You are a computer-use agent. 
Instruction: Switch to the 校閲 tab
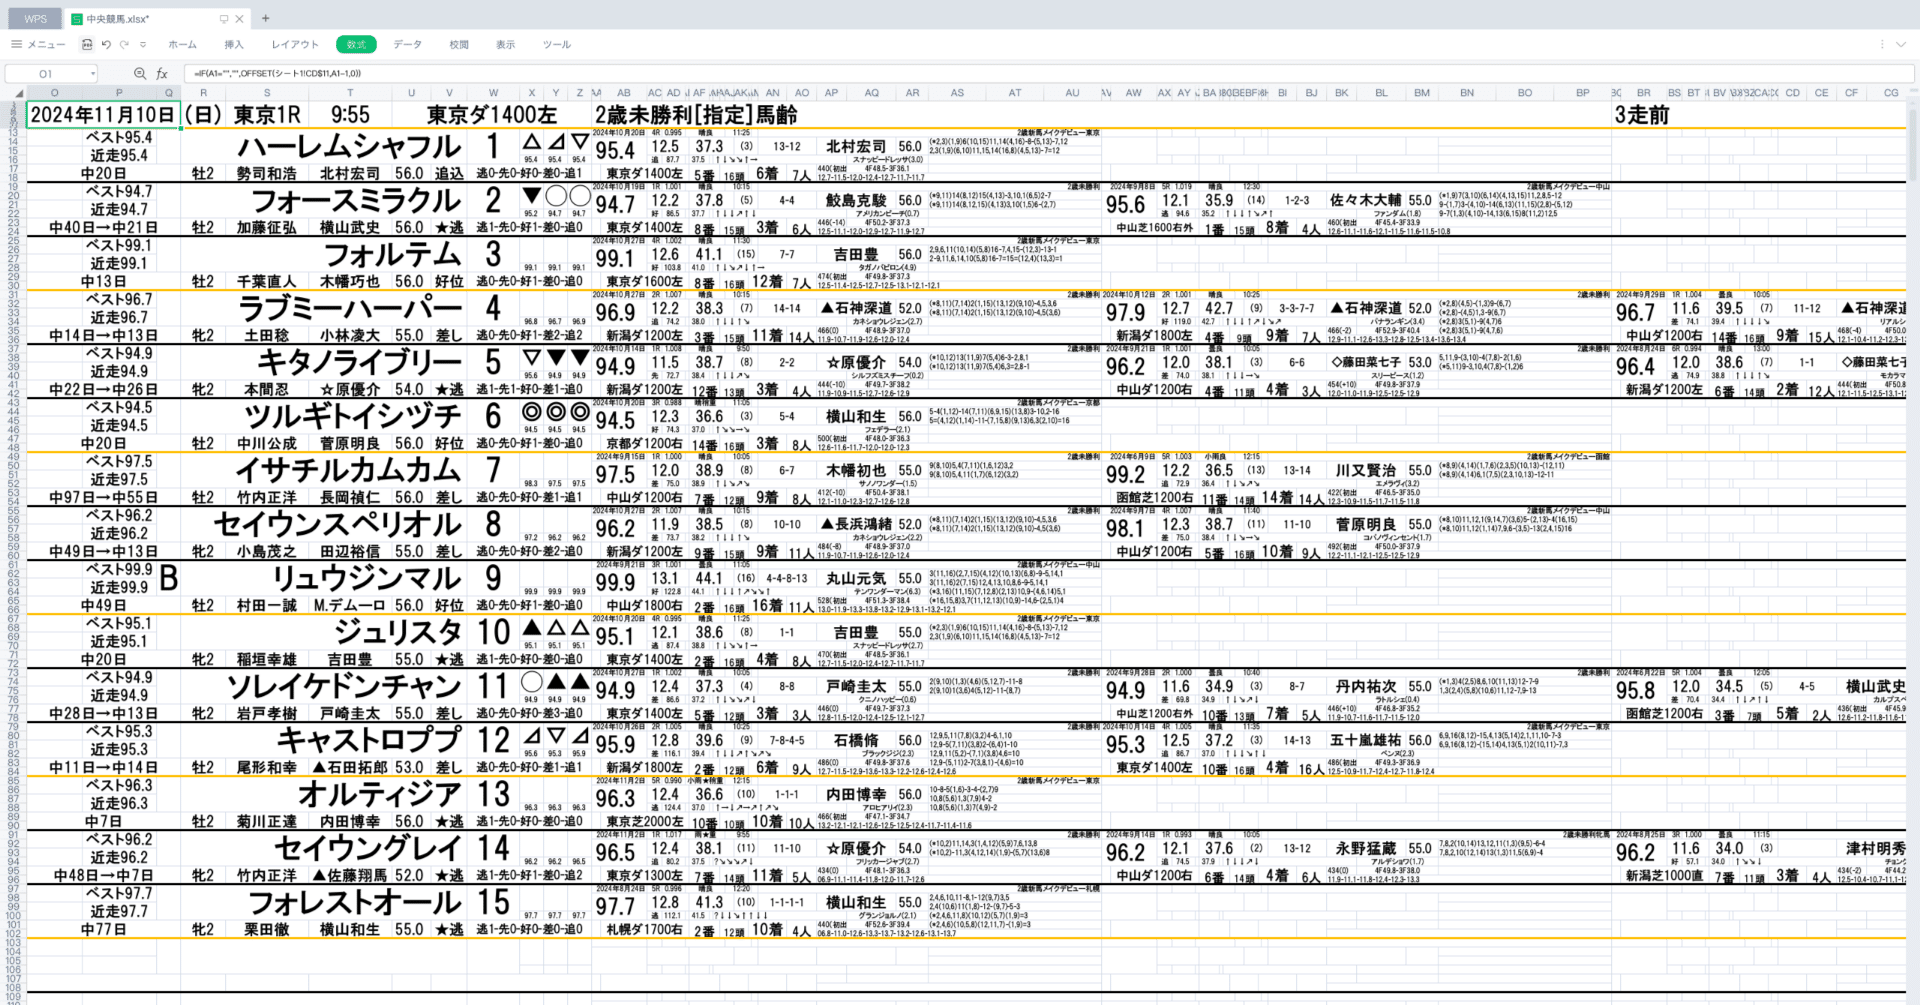point(459,44)
